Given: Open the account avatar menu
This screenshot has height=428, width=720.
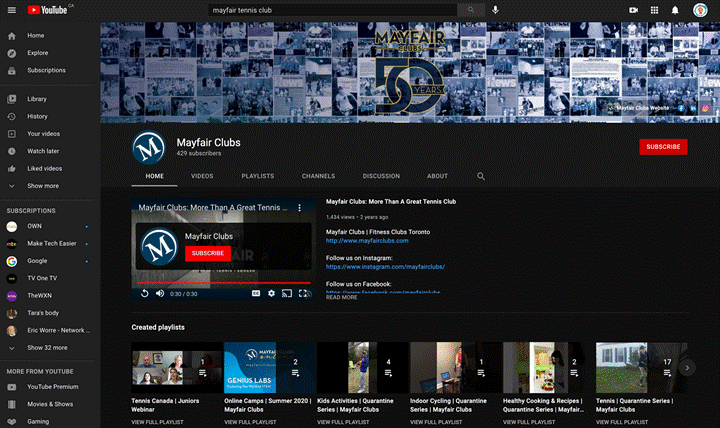Looking at the screenshot, I should [700, 10].
